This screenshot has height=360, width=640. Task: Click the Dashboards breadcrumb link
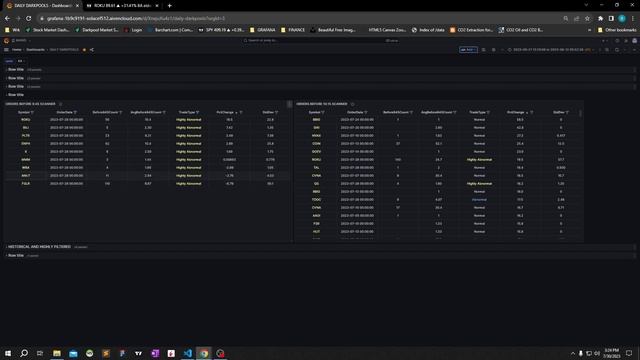[36, 50]
